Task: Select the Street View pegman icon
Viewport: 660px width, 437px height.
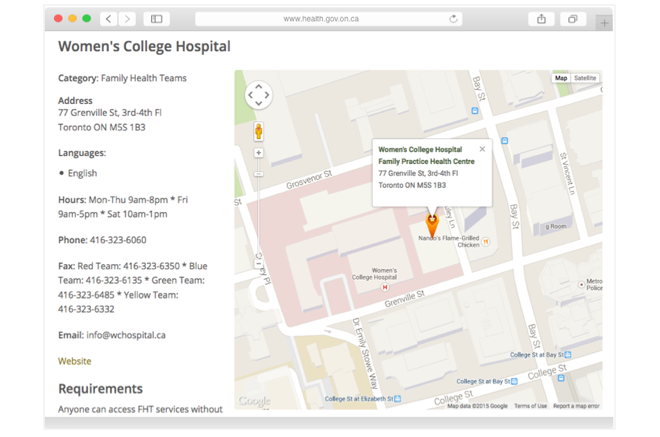Action: point(258,131)
